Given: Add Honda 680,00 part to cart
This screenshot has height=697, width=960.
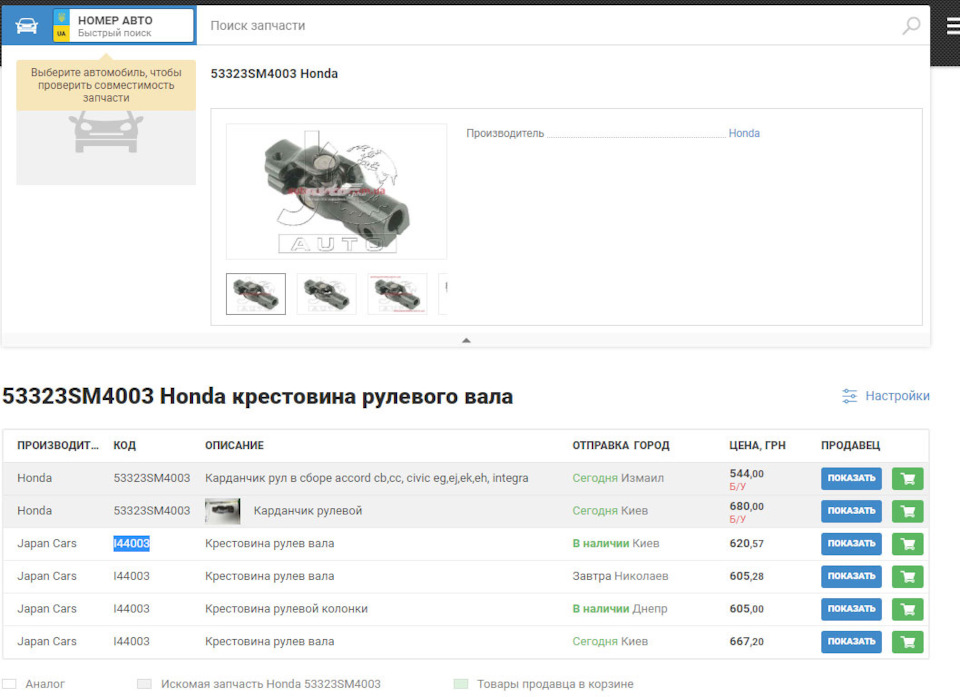Looking at the screenshot, I should point(907,511).
